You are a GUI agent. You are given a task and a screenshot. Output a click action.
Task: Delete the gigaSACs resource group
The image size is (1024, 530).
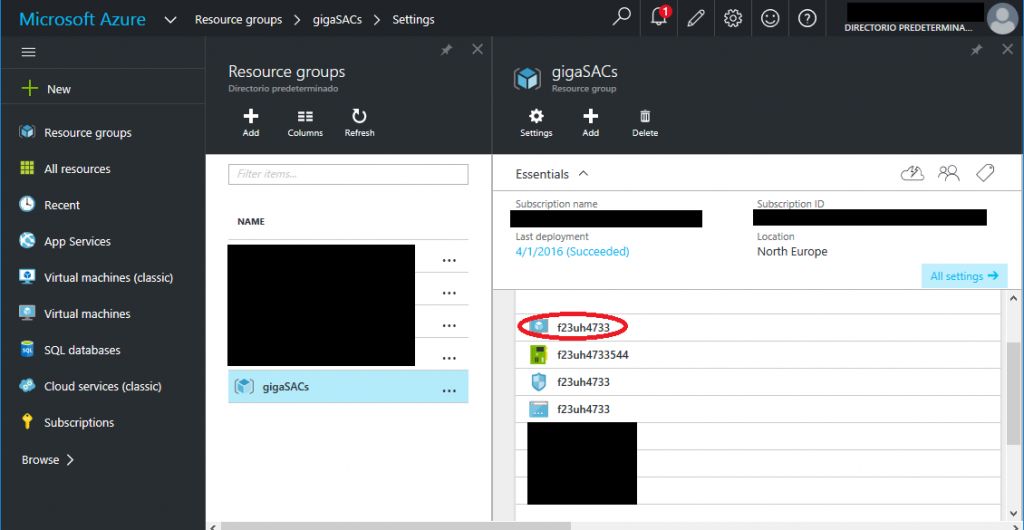645,123
